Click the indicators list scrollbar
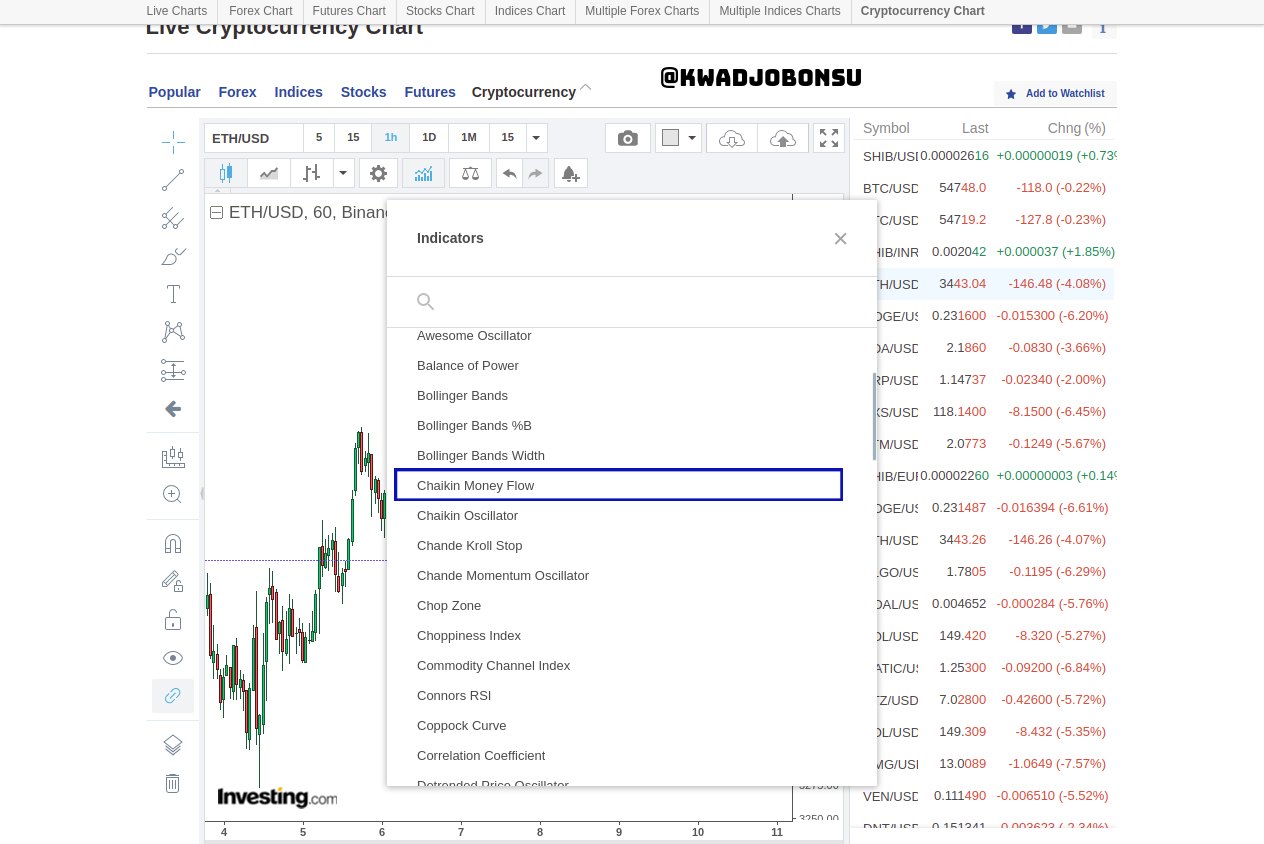 point(874,417)
